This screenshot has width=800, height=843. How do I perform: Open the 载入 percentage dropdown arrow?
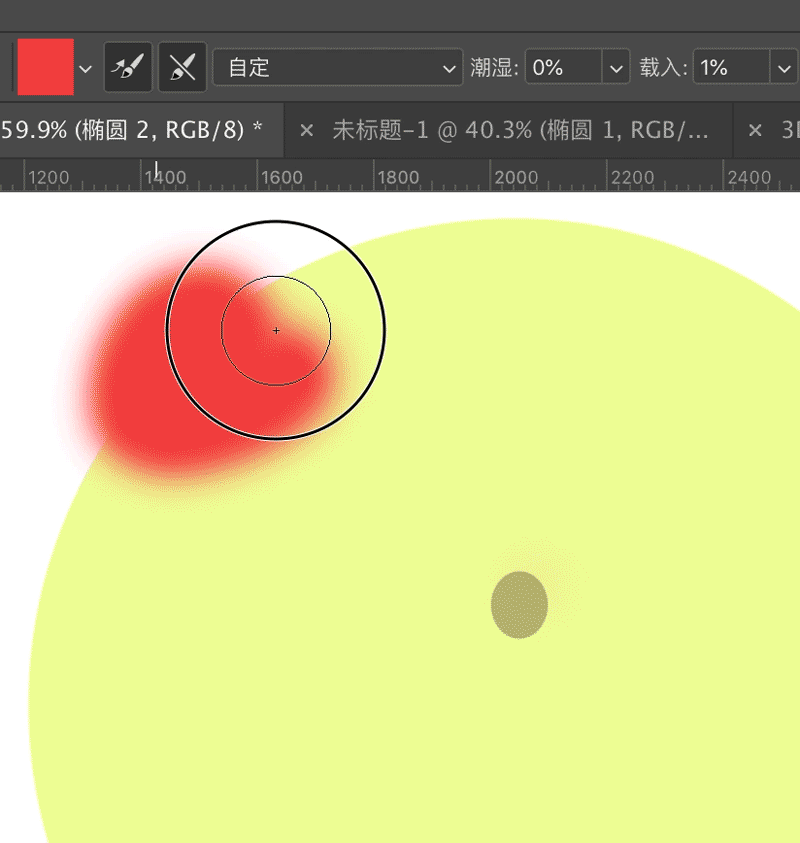(784, 68)
